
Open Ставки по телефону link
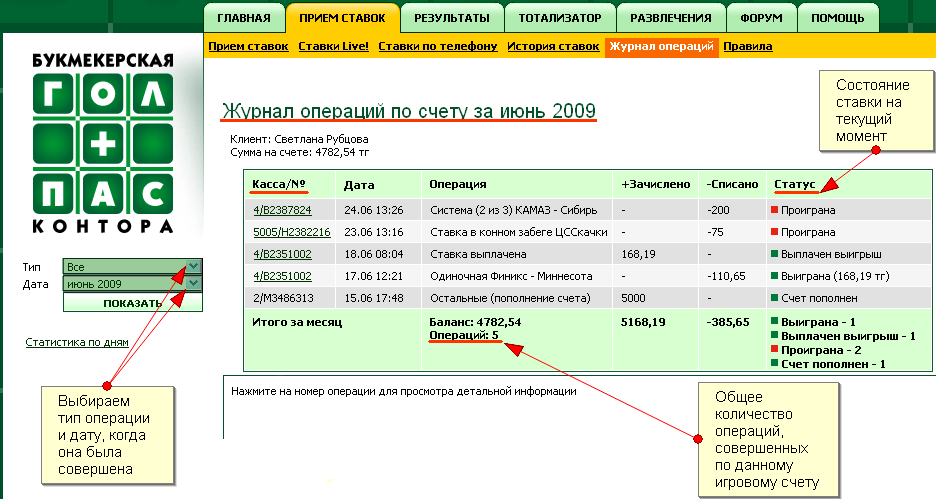(438, 47)
